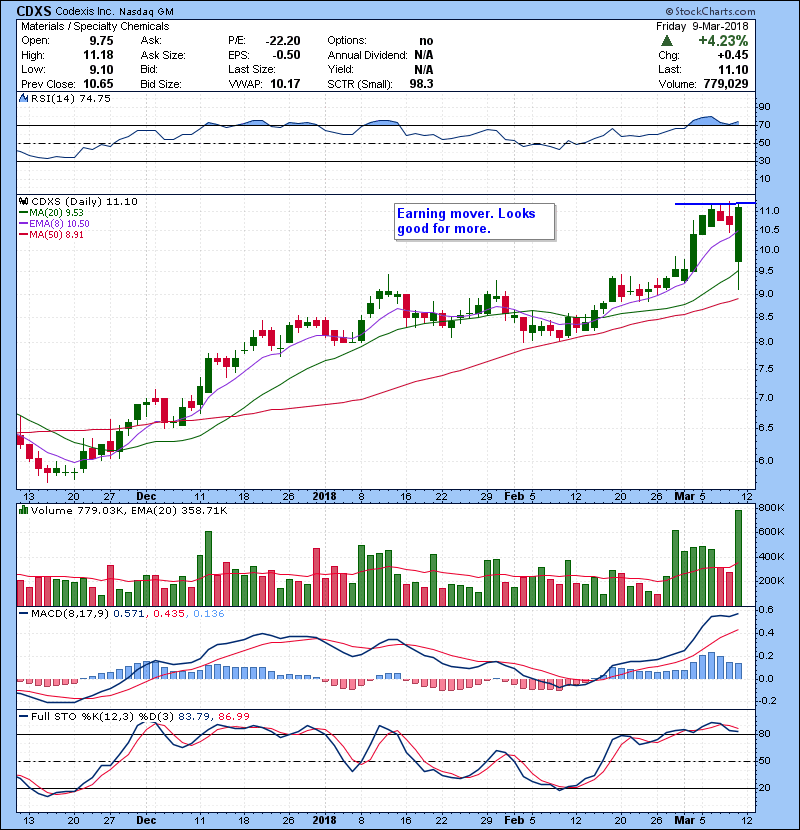
Task: Click Materials / Specialty Chemicals sector label
Action: (95, 26)
